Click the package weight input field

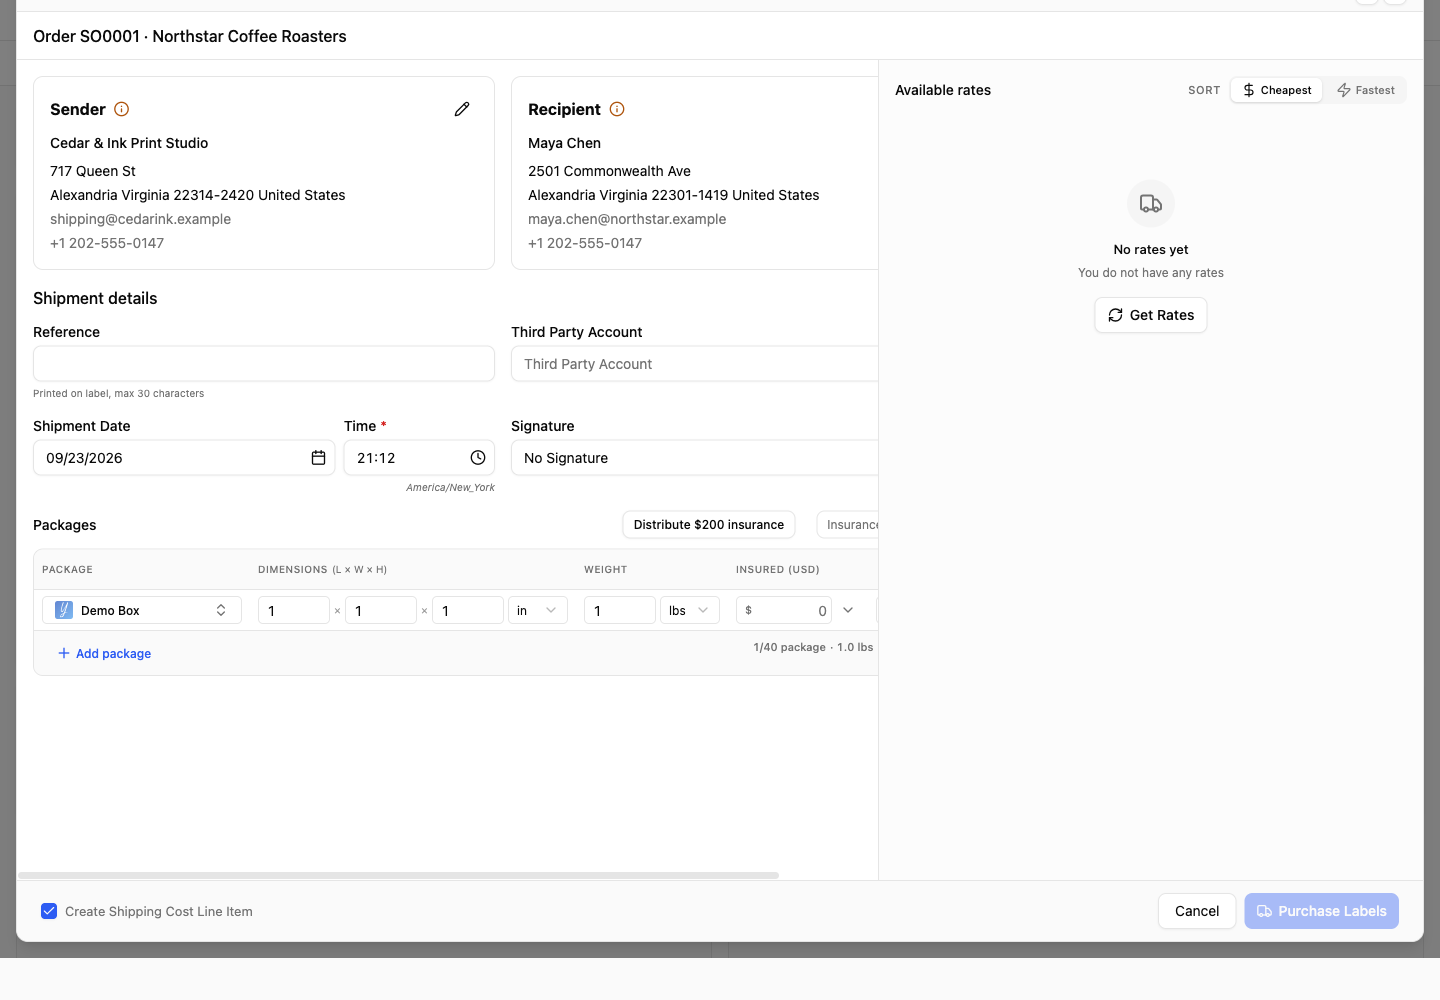click(620, 610)
